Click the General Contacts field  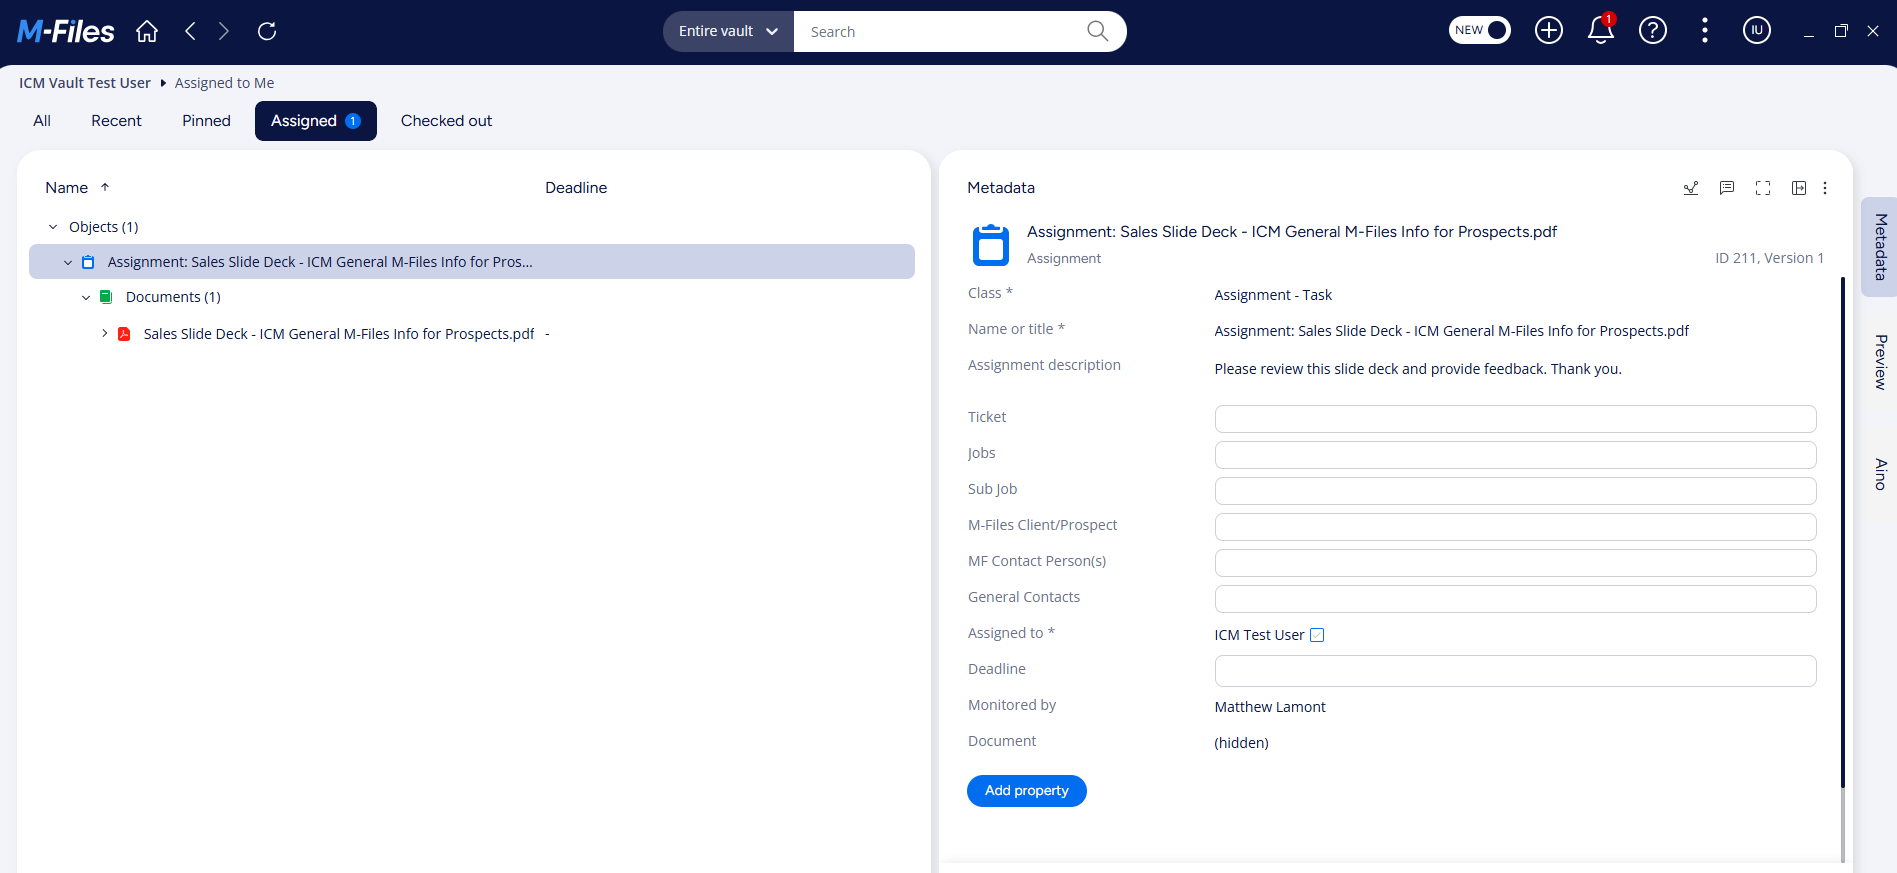[x=1515, y=599]
